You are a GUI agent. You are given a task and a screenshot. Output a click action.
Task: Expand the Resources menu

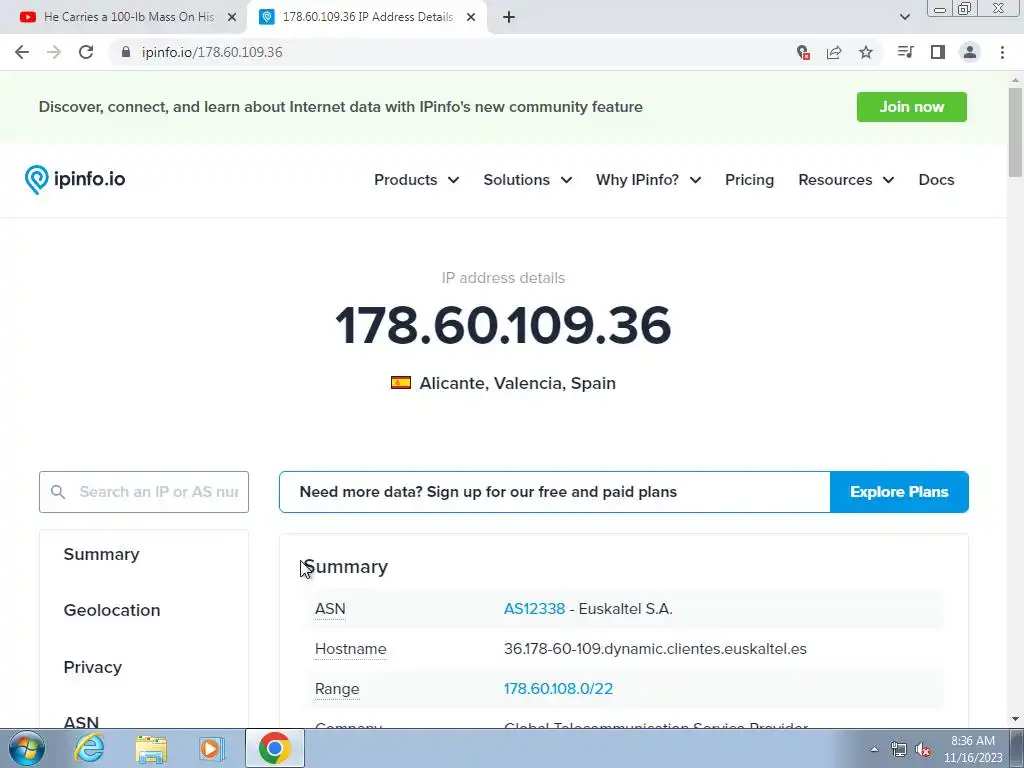[x=846, y=180]
